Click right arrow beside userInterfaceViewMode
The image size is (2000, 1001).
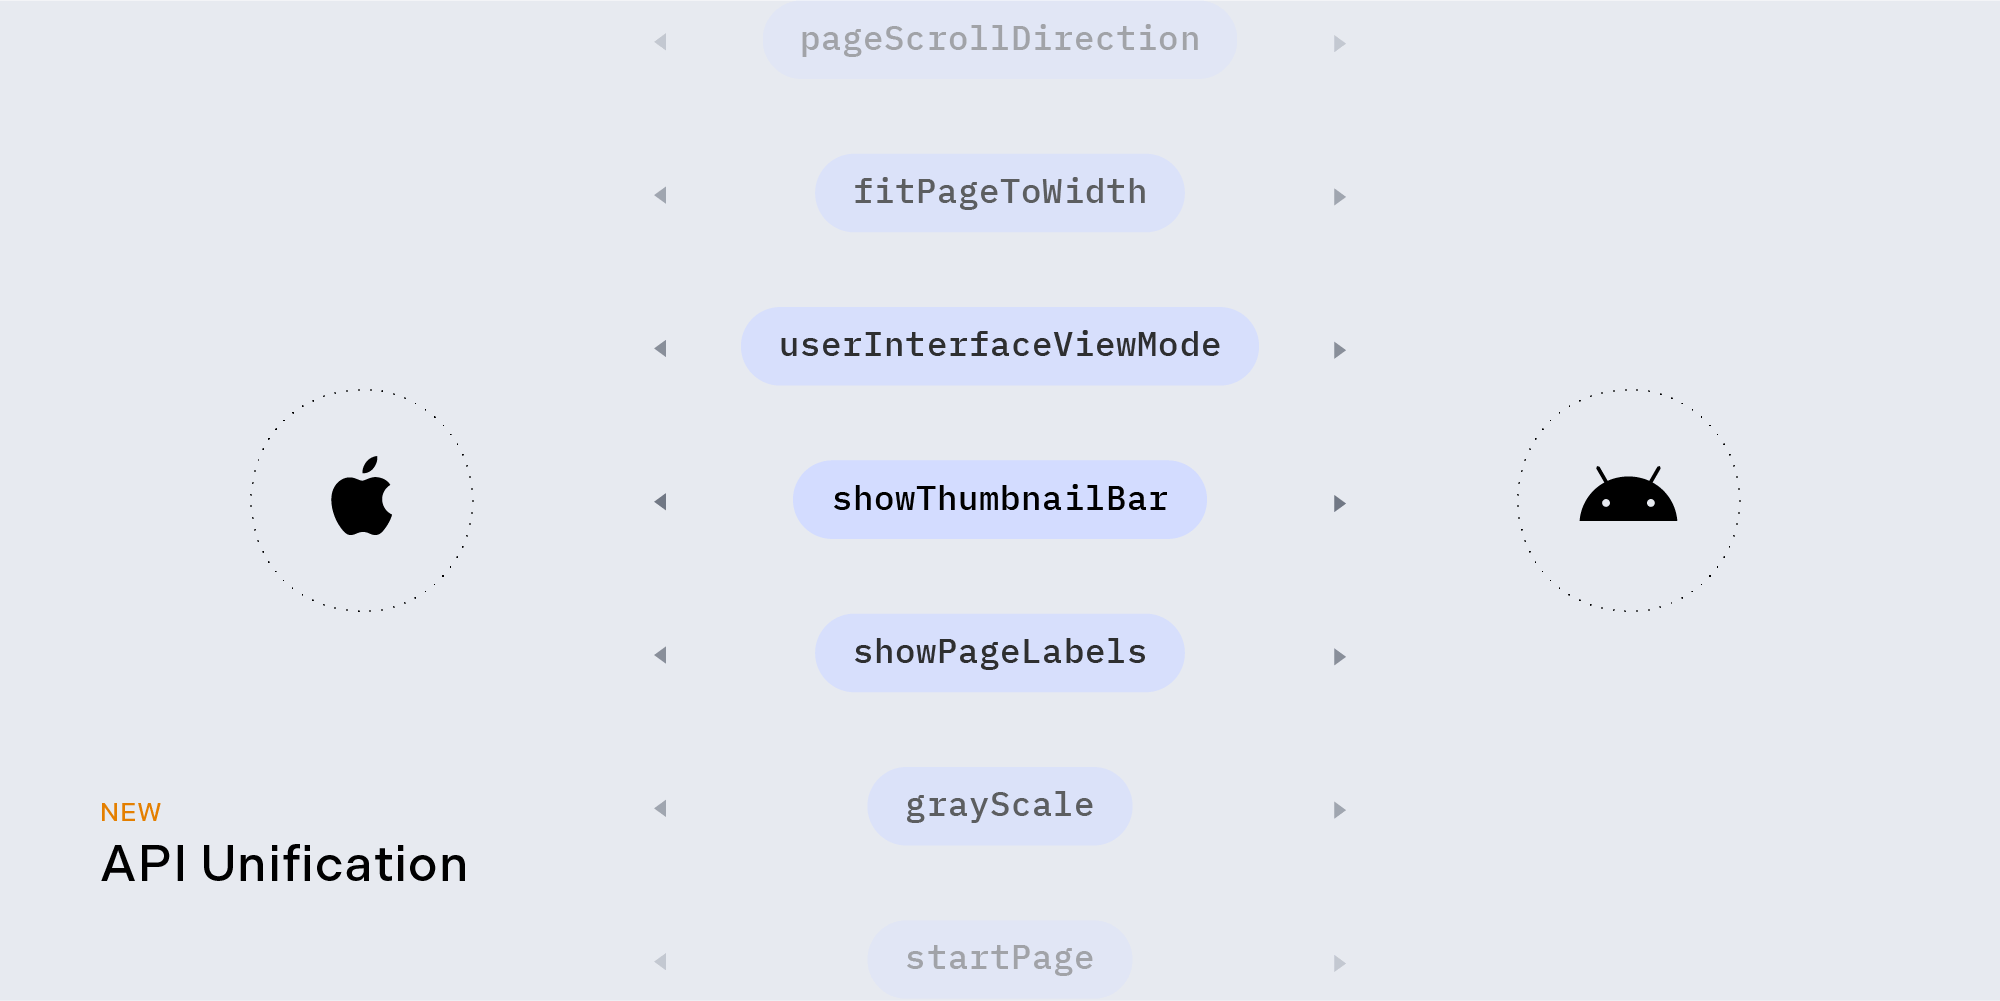[x=1340, y=350]
